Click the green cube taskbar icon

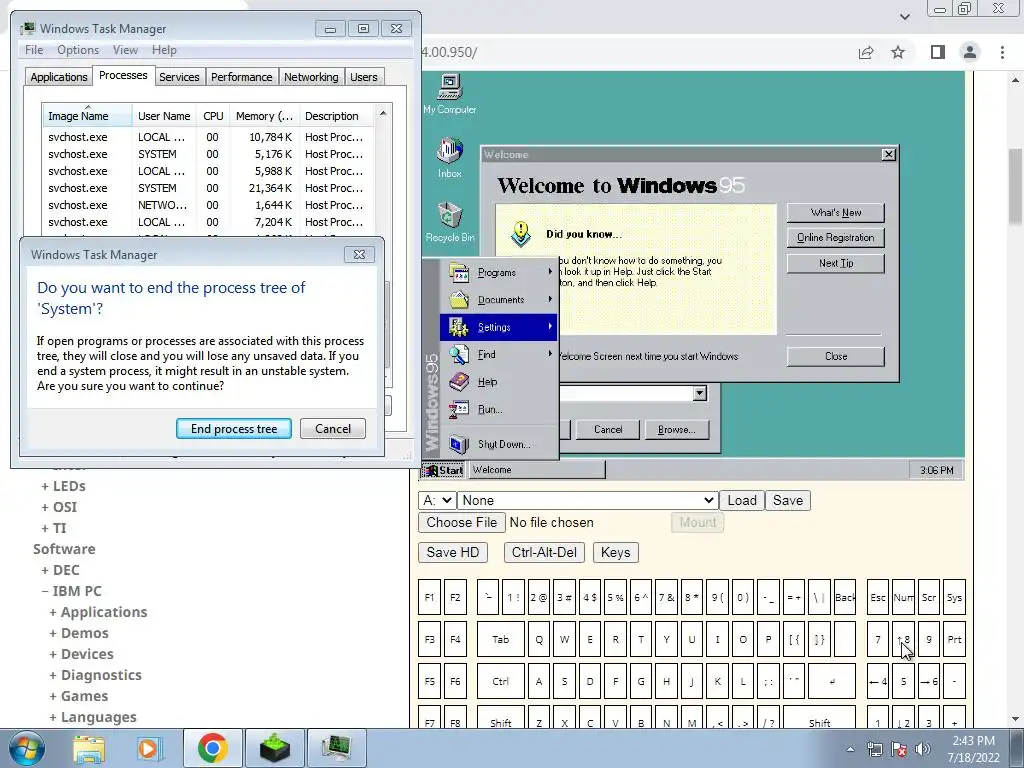pyautogui.click(x=274, y=748)
